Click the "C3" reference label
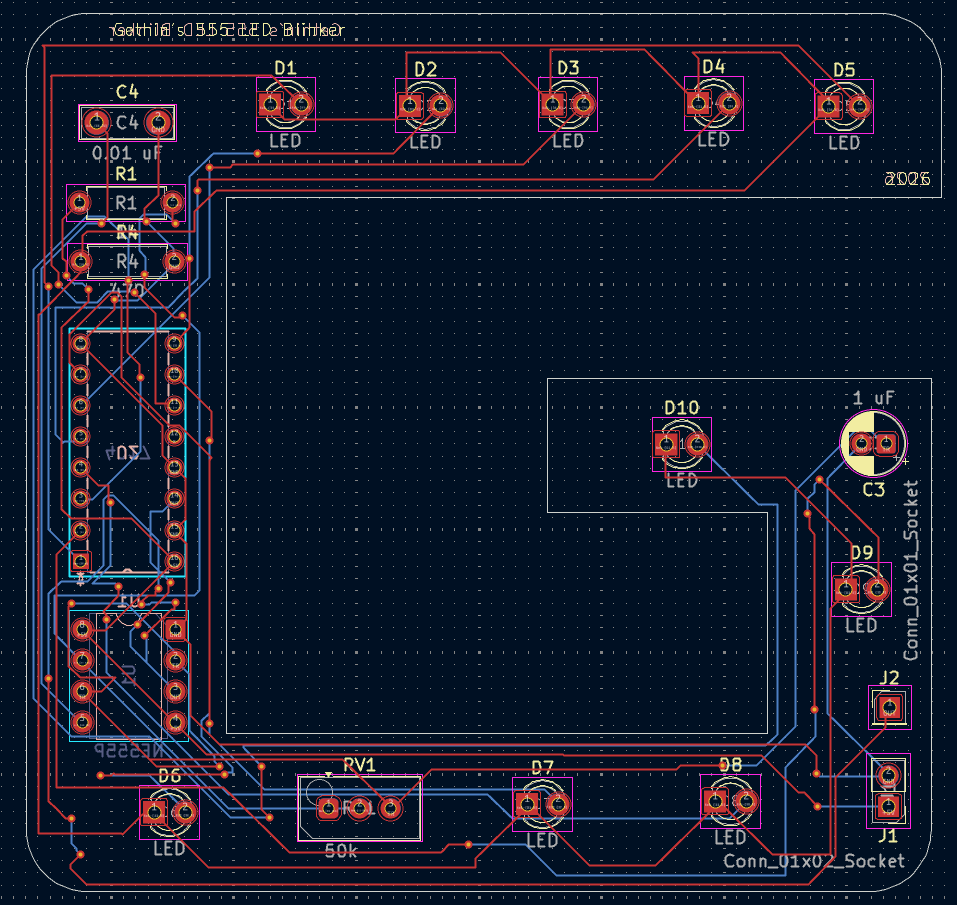957x905 pixels. (x=874, y=490)
